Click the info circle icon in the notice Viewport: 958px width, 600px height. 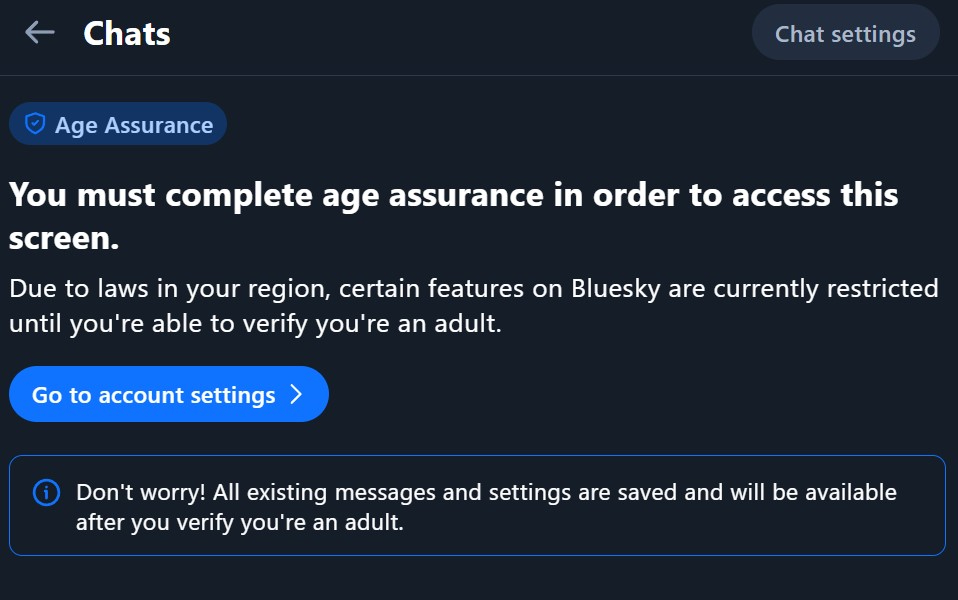(46, 493)
